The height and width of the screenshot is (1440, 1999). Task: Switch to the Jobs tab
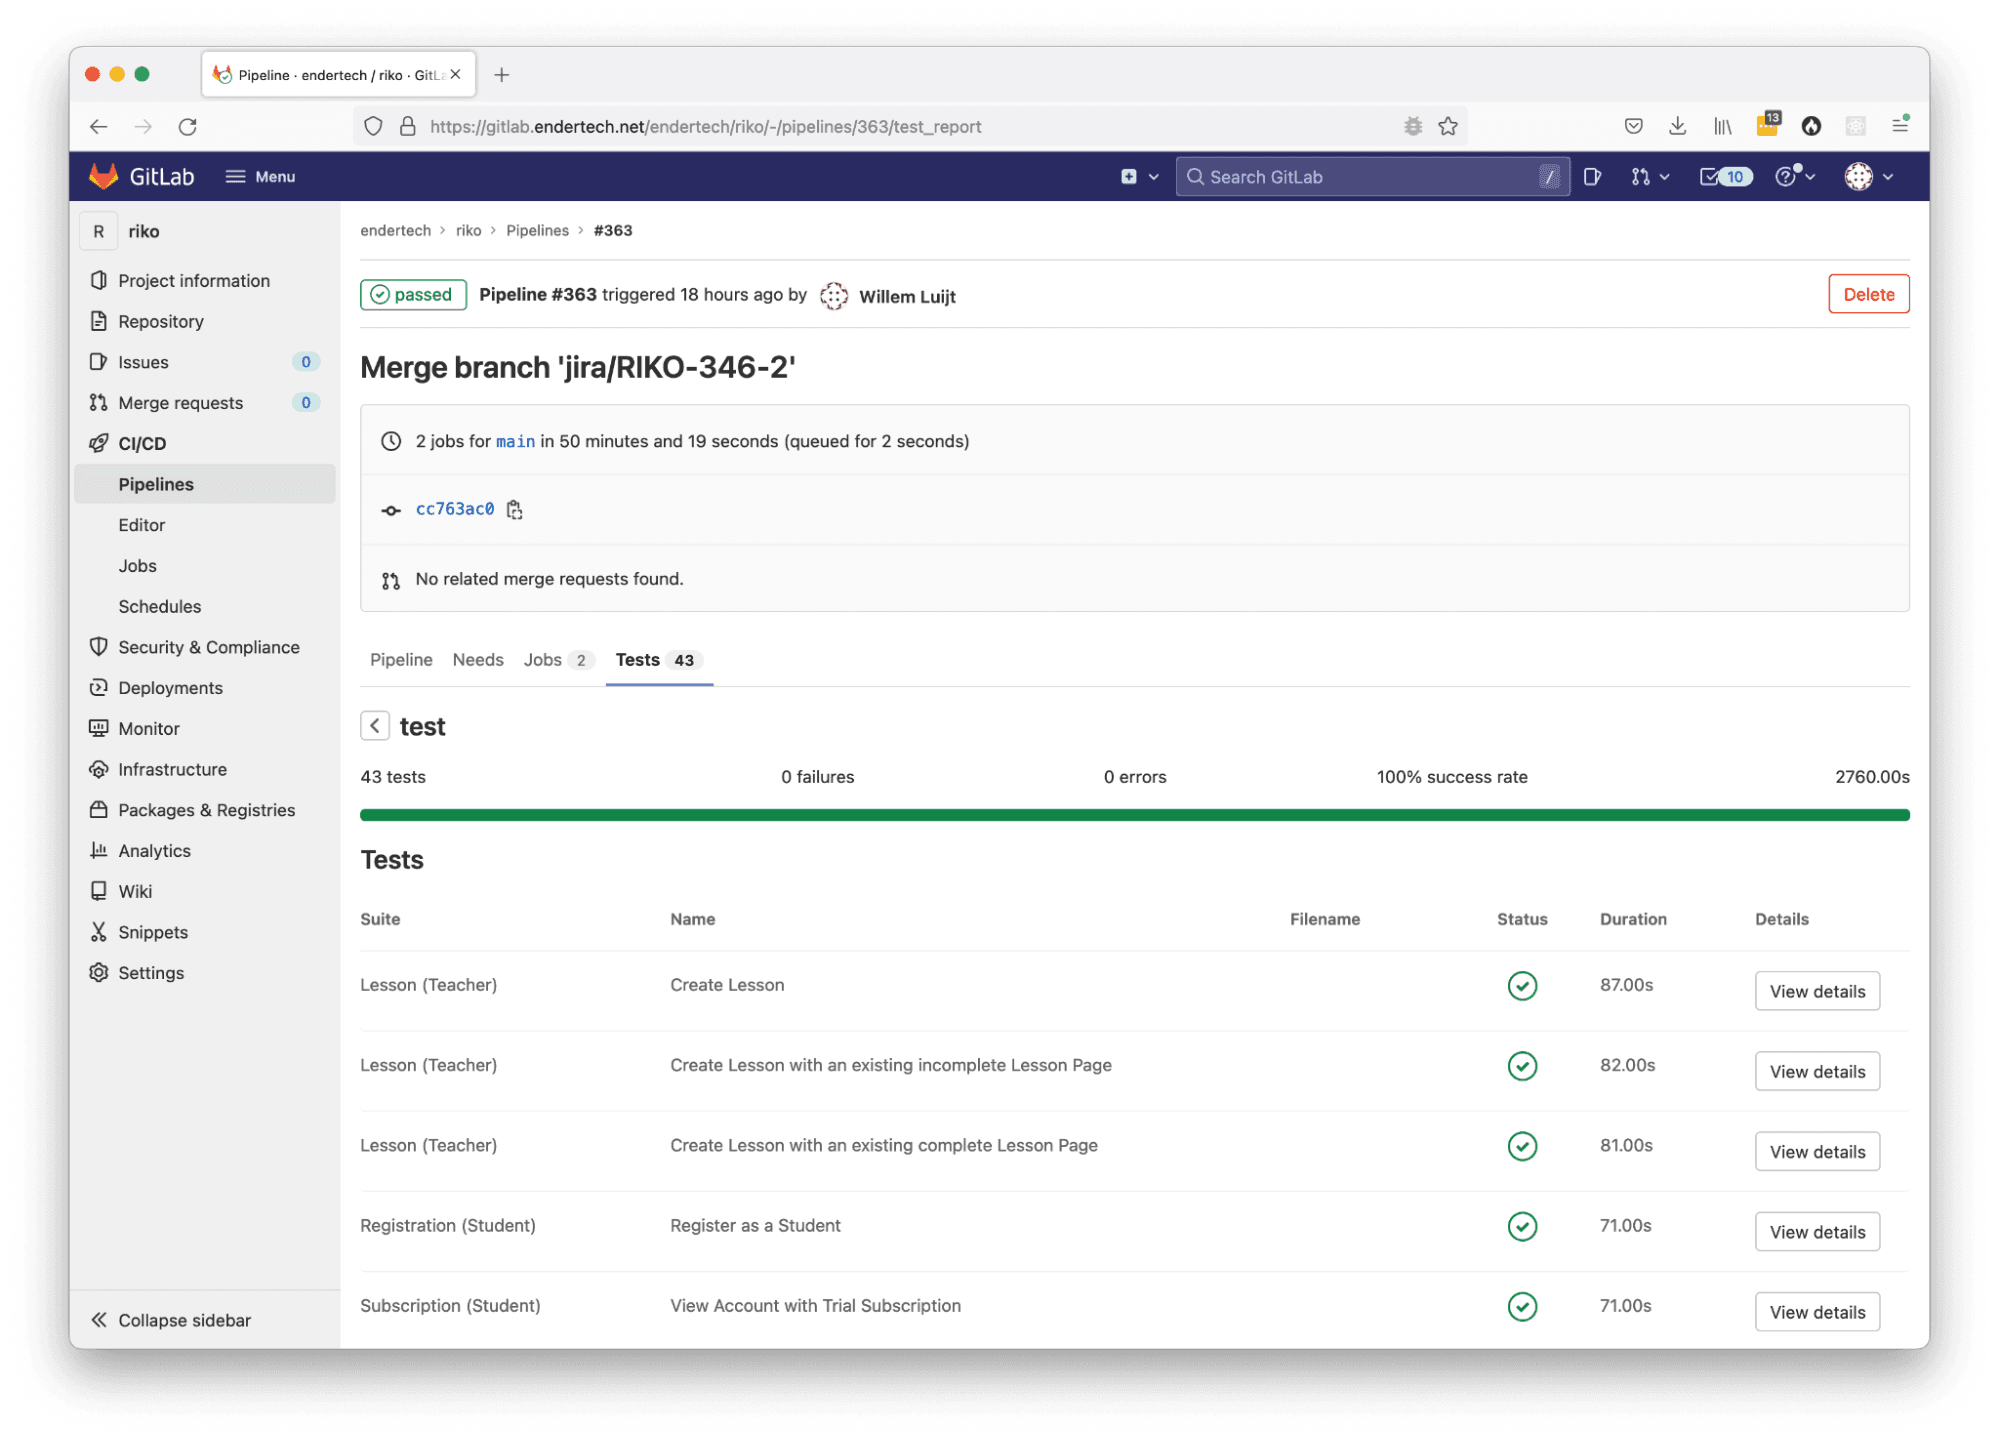tap(543, 660)
